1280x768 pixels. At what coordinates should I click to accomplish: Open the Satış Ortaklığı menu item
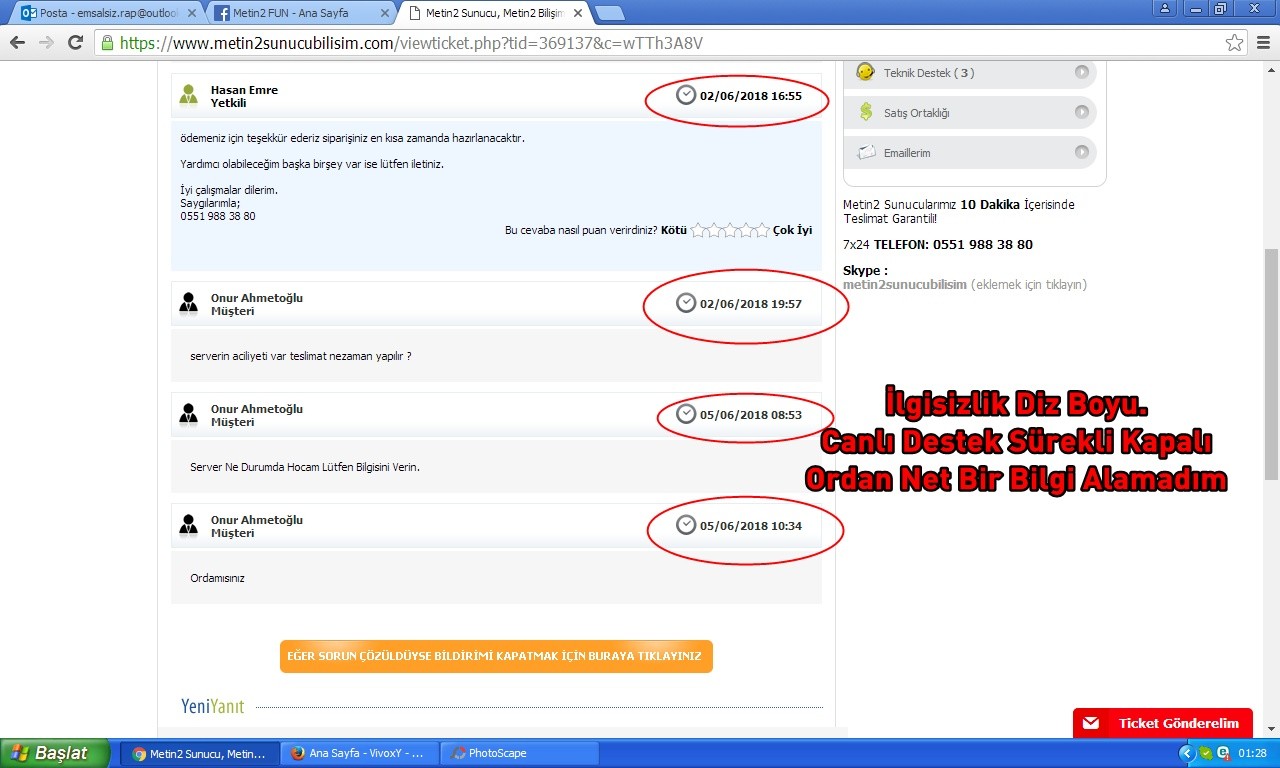[970, 112]
